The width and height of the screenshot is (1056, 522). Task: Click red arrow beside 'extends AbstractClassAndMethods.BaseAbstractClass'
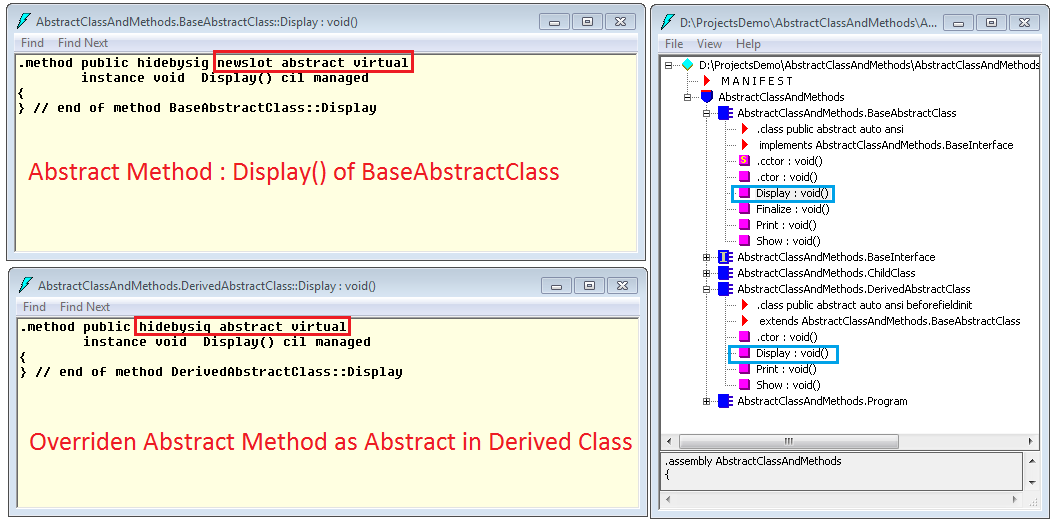[745, 321]
